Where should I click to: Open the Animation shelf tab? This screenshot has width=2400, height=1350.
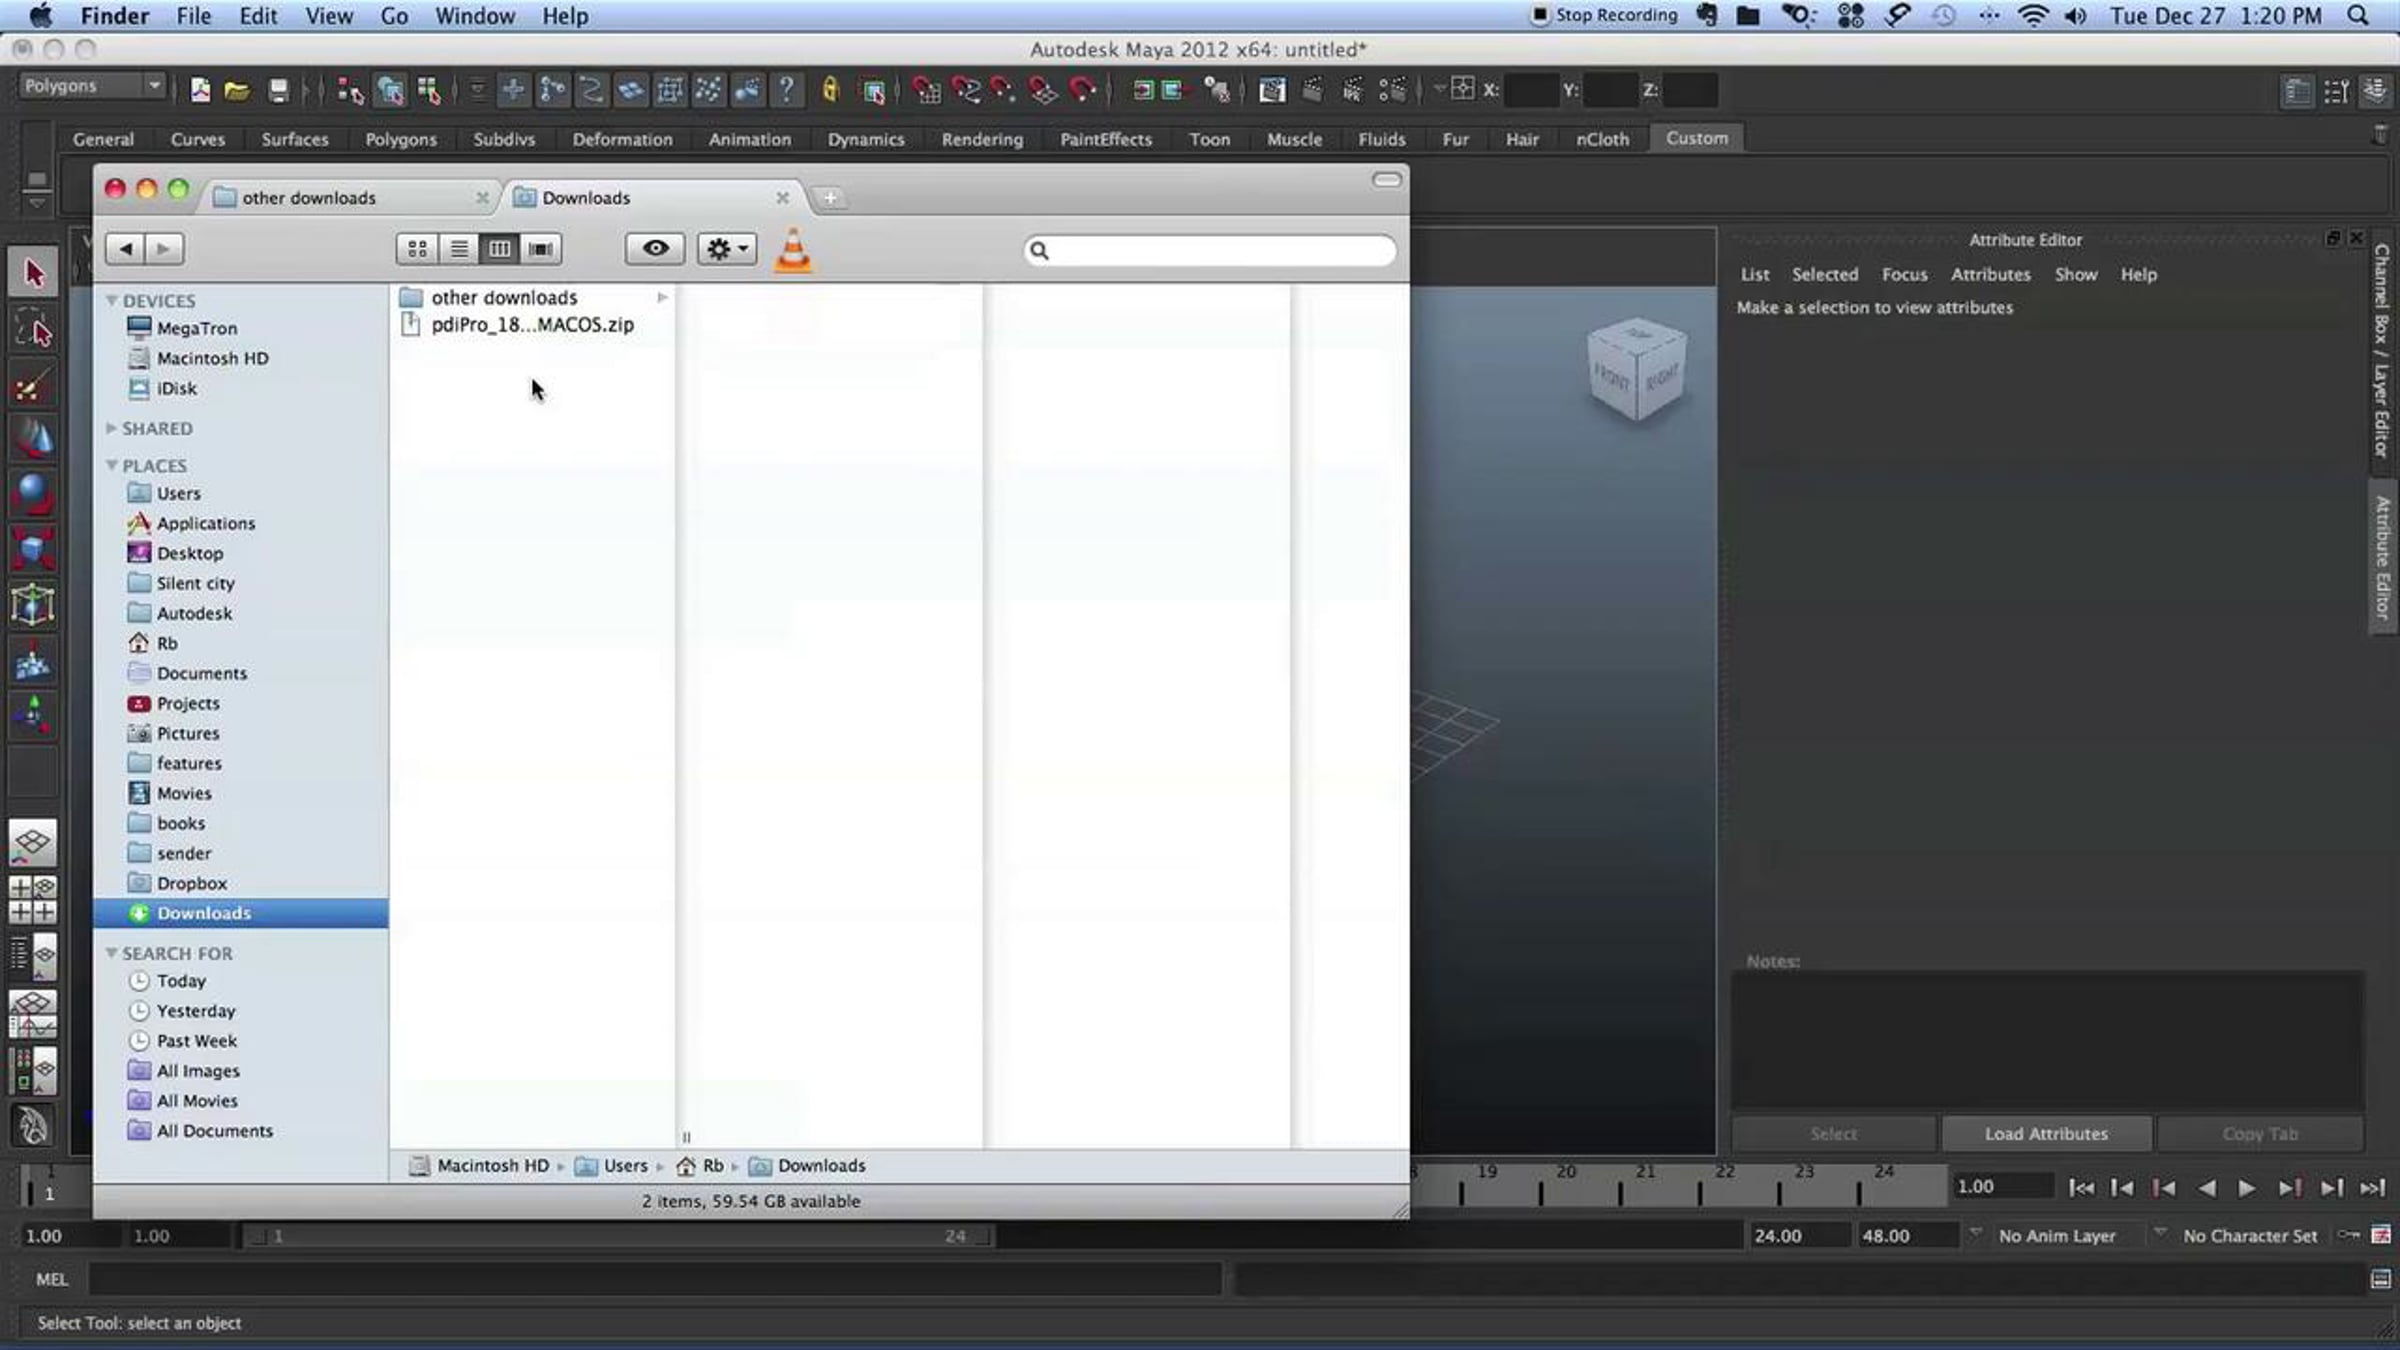750,139
